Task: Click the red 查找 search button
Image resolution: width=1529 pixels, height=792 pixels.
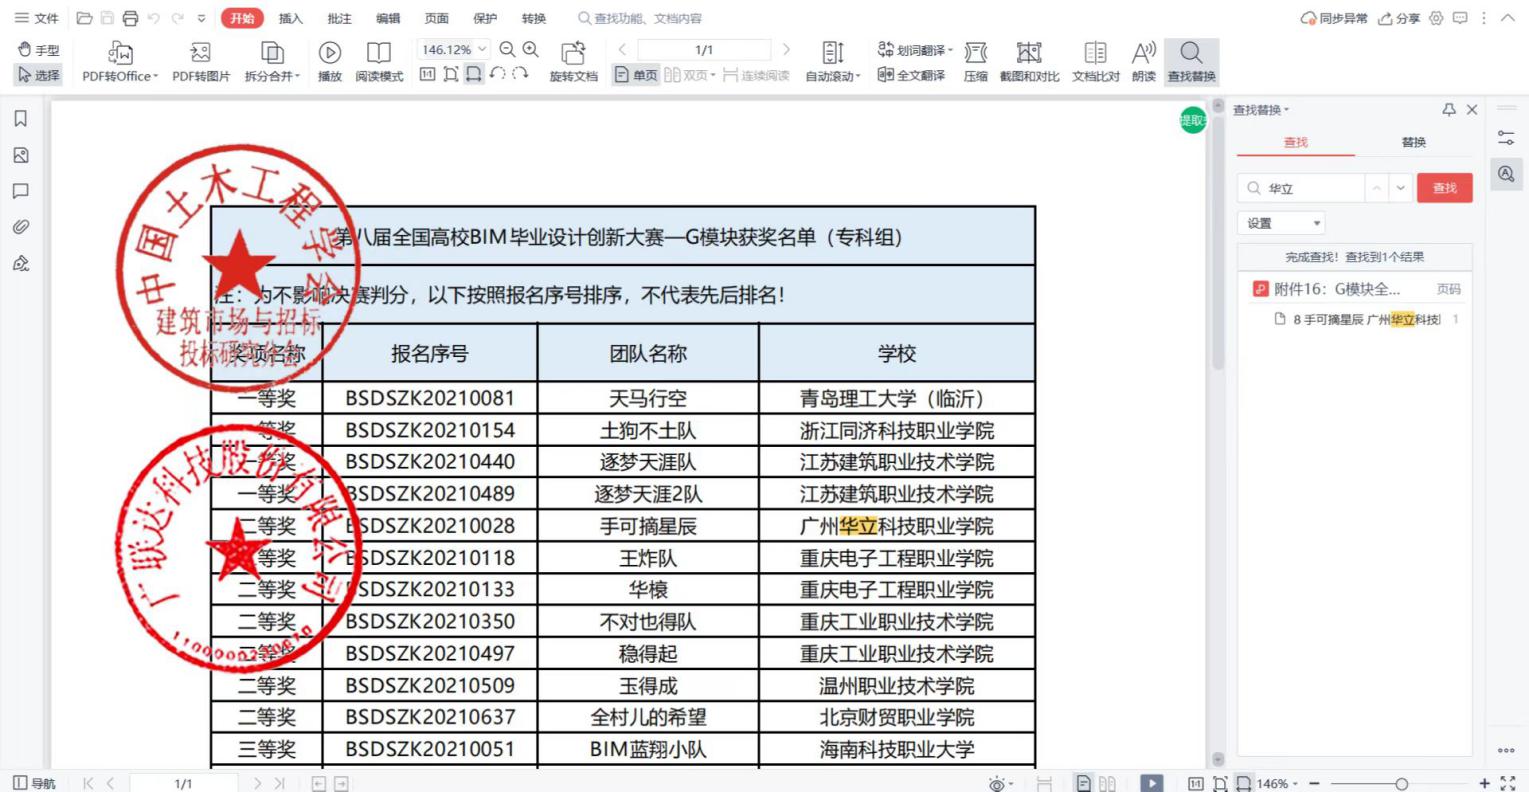Action: click(x=1444, y=188)
